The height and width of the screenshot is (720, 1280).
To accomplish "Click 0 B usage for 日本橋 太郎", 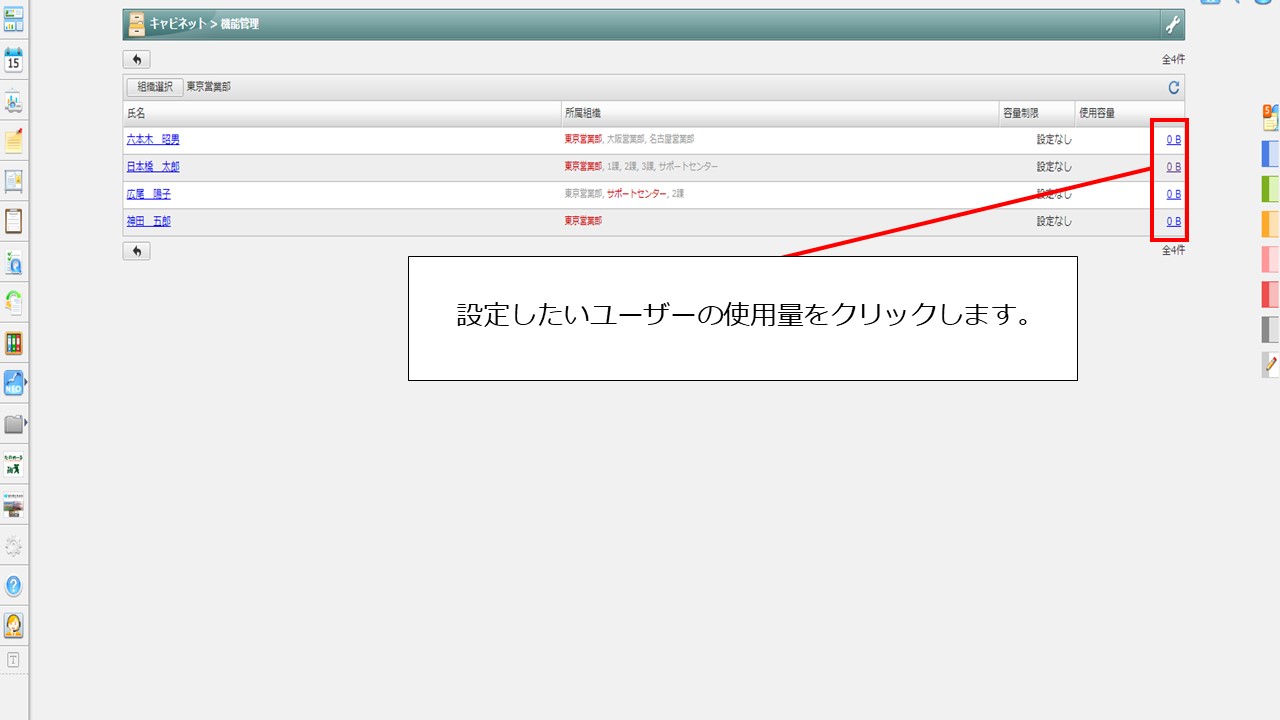I will [x=1173, y=167].
